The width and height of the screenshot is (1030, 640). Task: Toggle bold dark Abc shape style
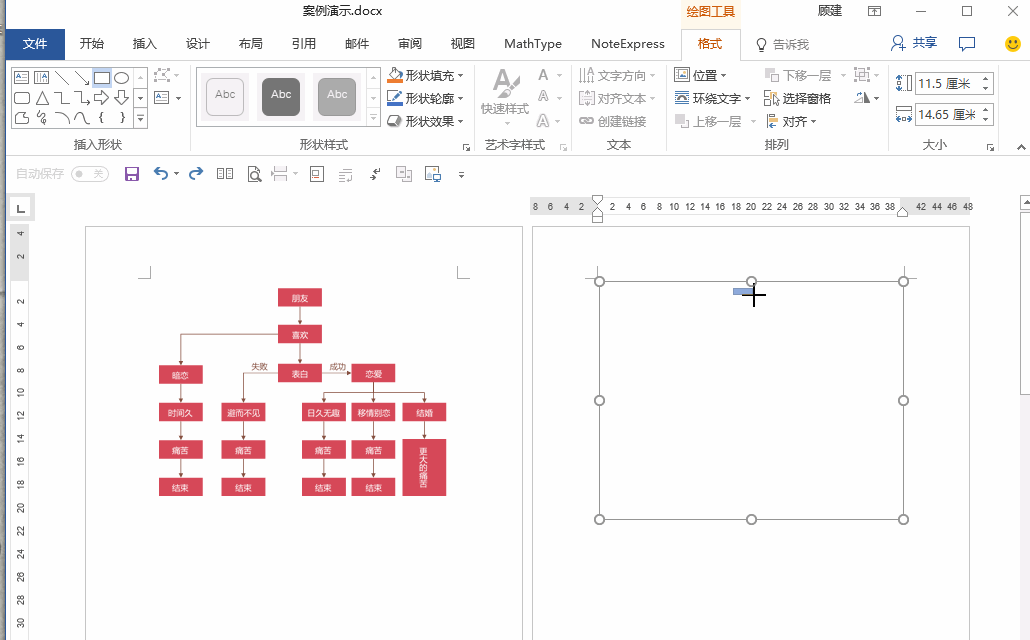point(281,96)
